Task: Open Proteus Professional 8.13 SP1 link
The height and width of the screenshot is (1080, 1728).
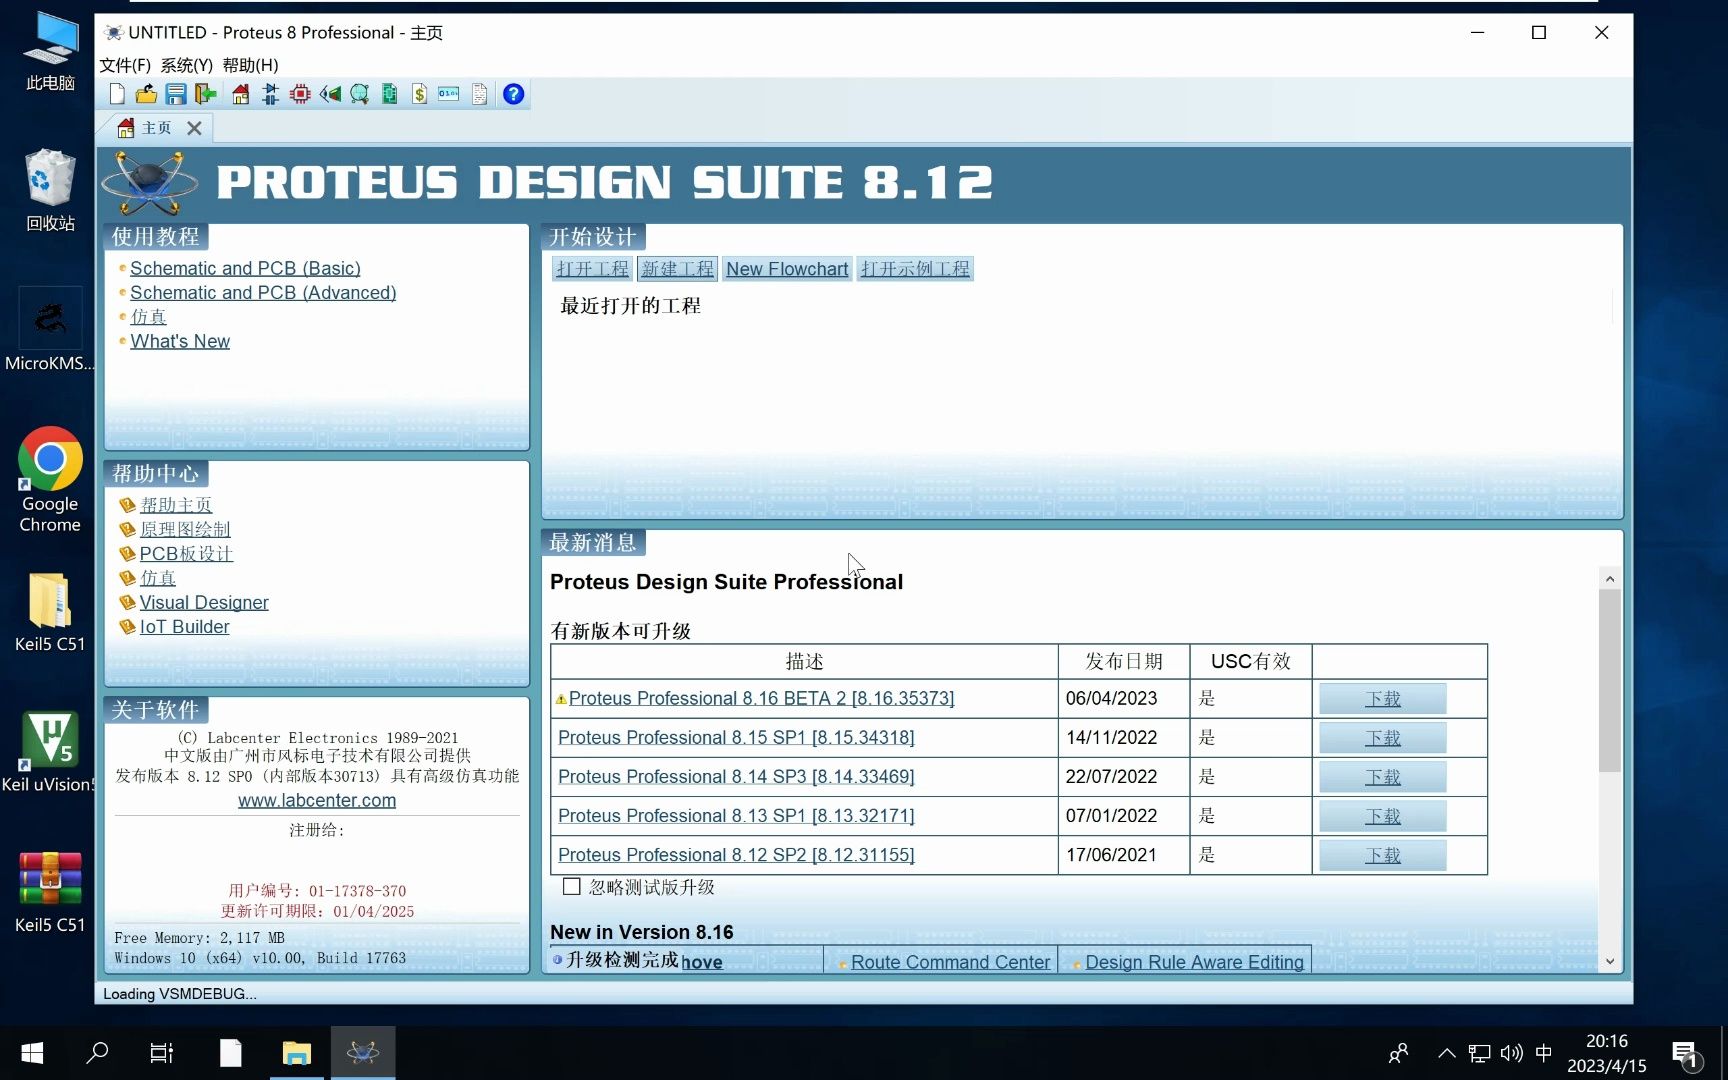Action: click(736, 815)
